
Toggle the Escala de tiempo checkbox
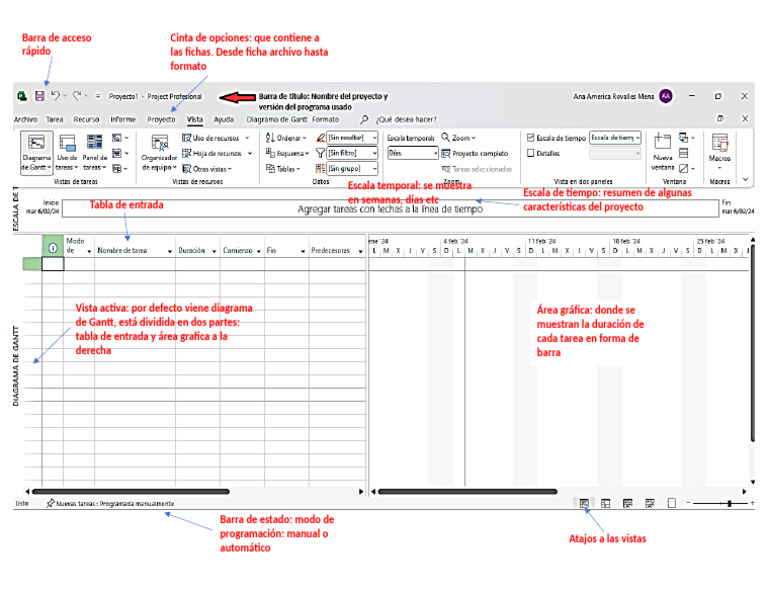click(530, 138)
